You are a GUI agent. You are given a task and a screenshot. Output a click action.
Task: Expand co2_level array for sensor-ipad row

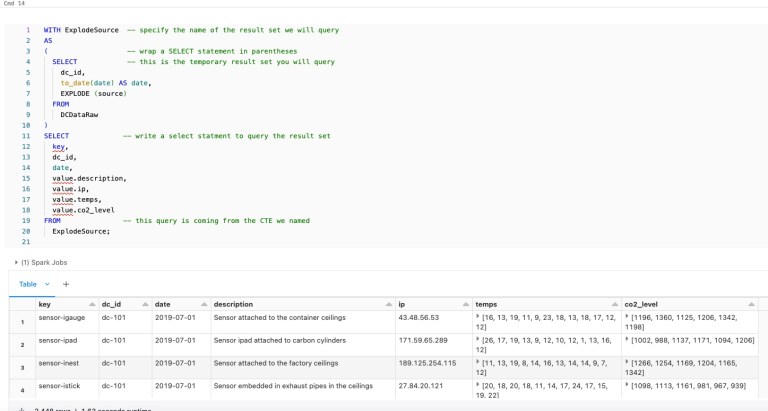point(627,339)
